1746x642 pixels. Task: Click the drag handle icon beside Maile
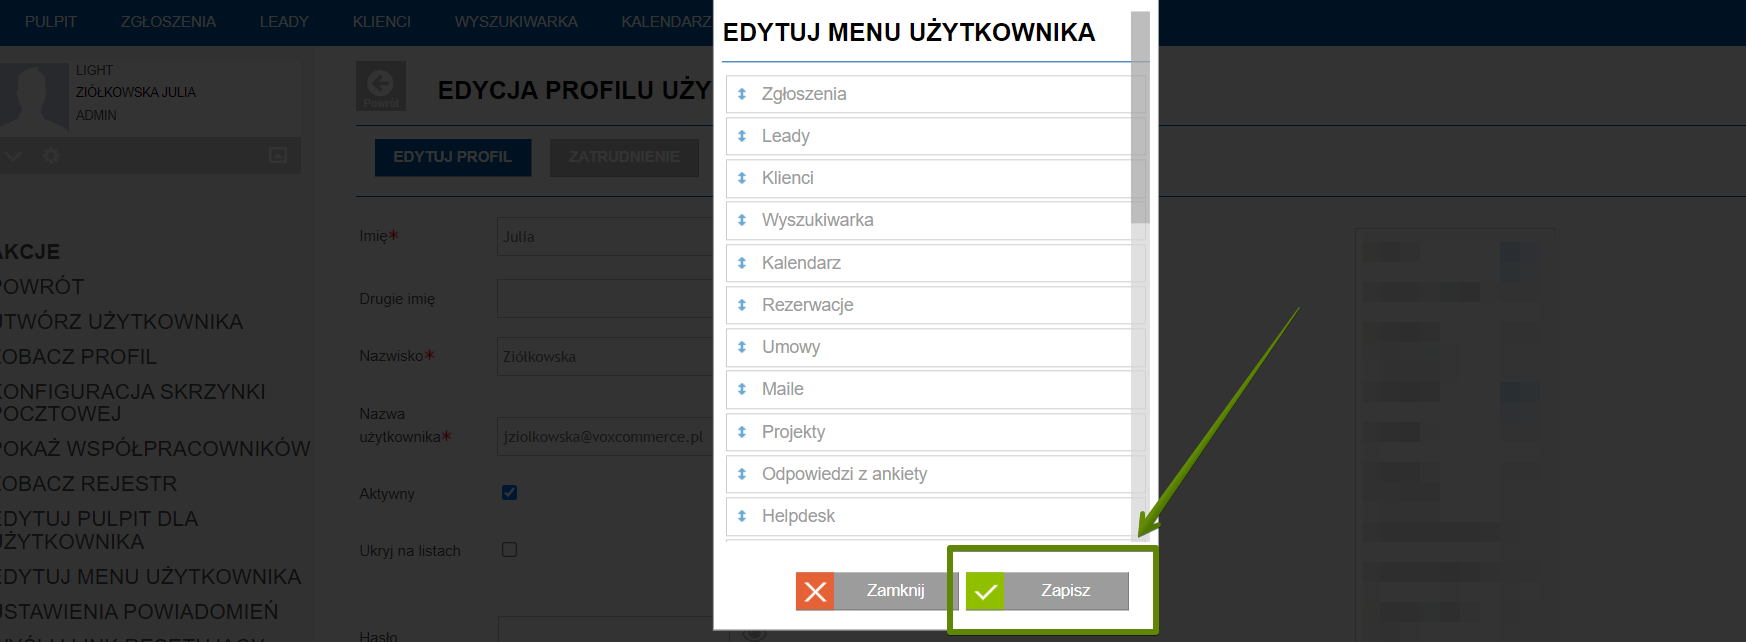(742, 389)
